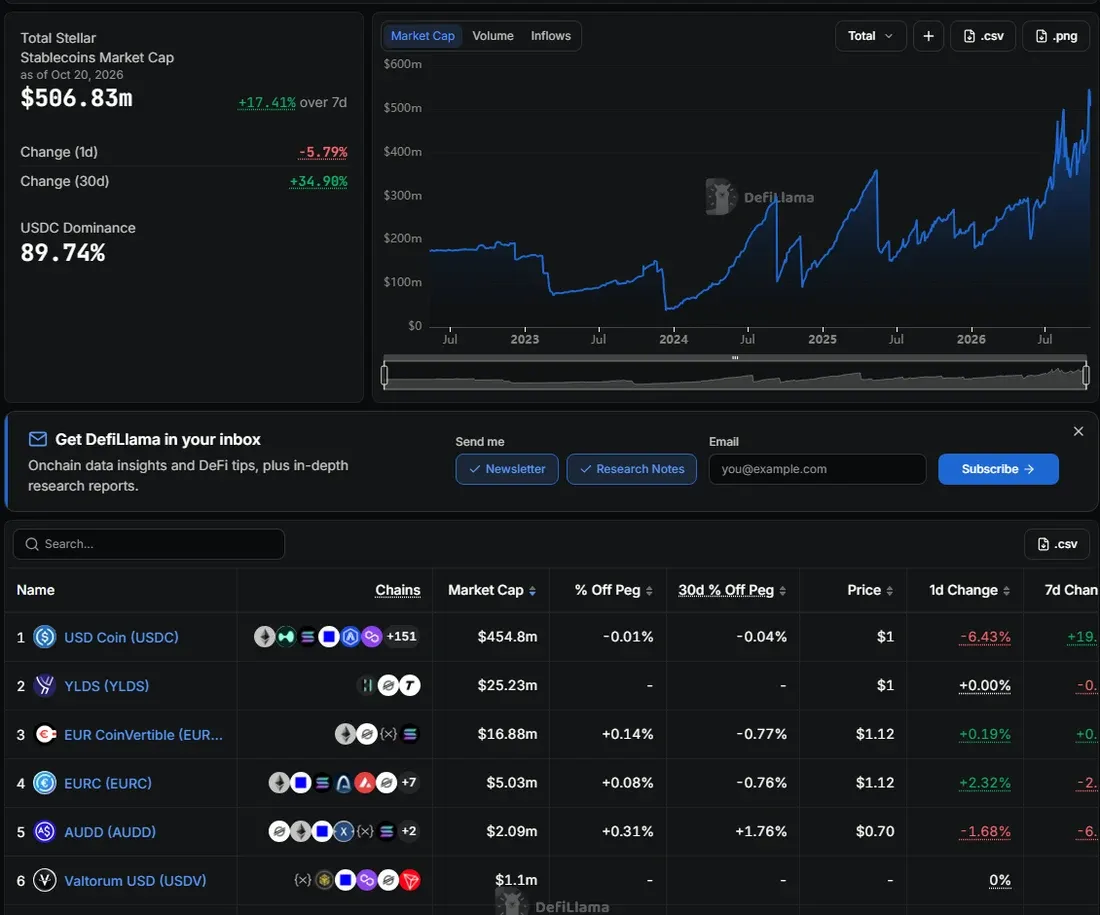Screen dimensions: 1100x915
Task: Click the Subscribe button
Action: click(998, 469)
